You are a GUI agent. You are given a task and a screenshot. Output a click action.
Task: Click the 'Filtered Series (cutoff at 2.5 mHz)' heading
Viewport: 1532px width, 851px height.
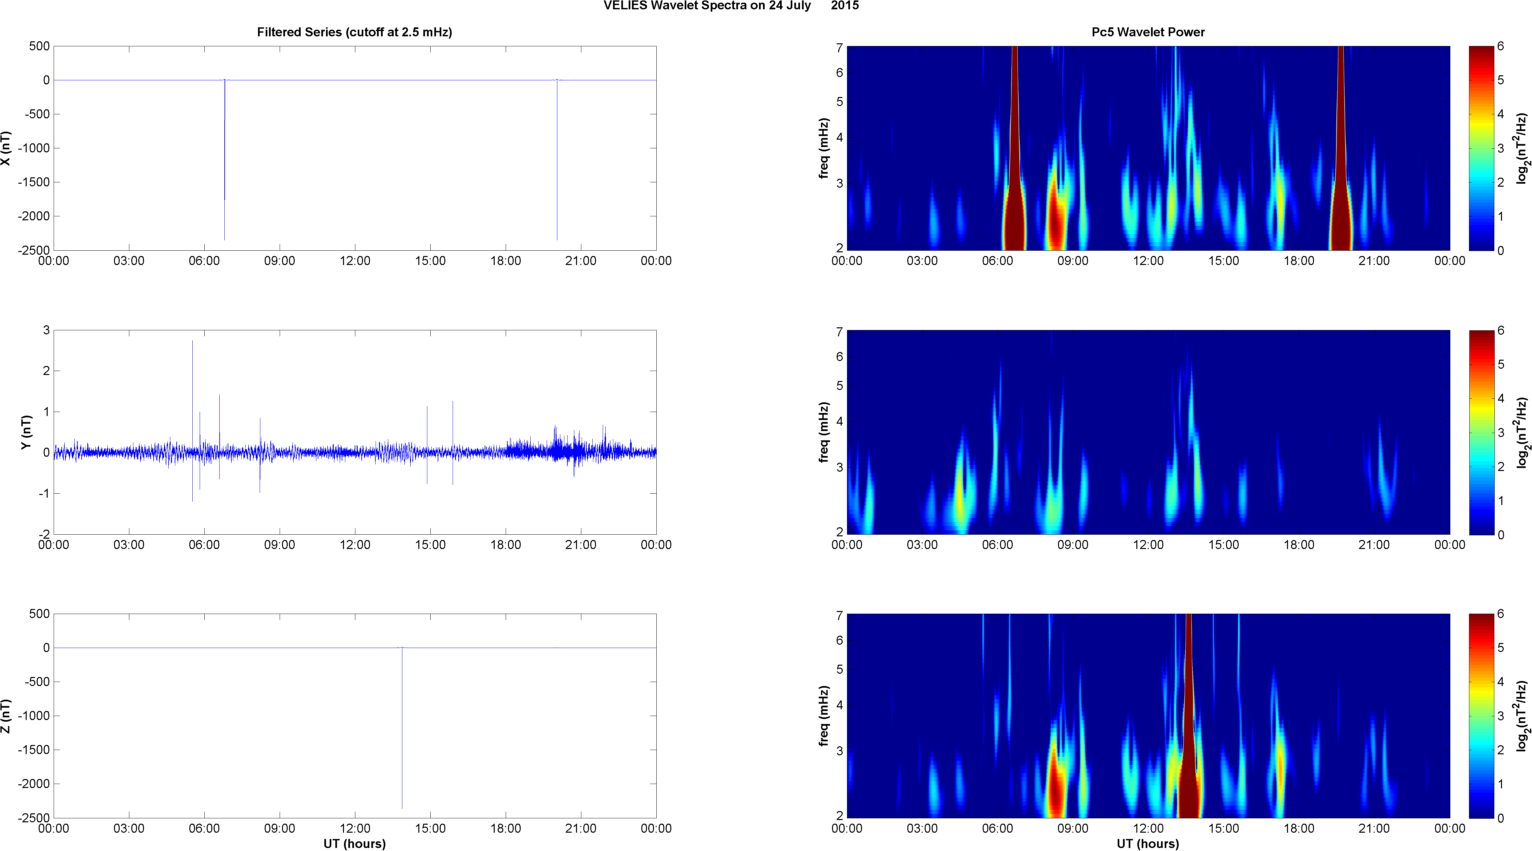tap(355, 32)
